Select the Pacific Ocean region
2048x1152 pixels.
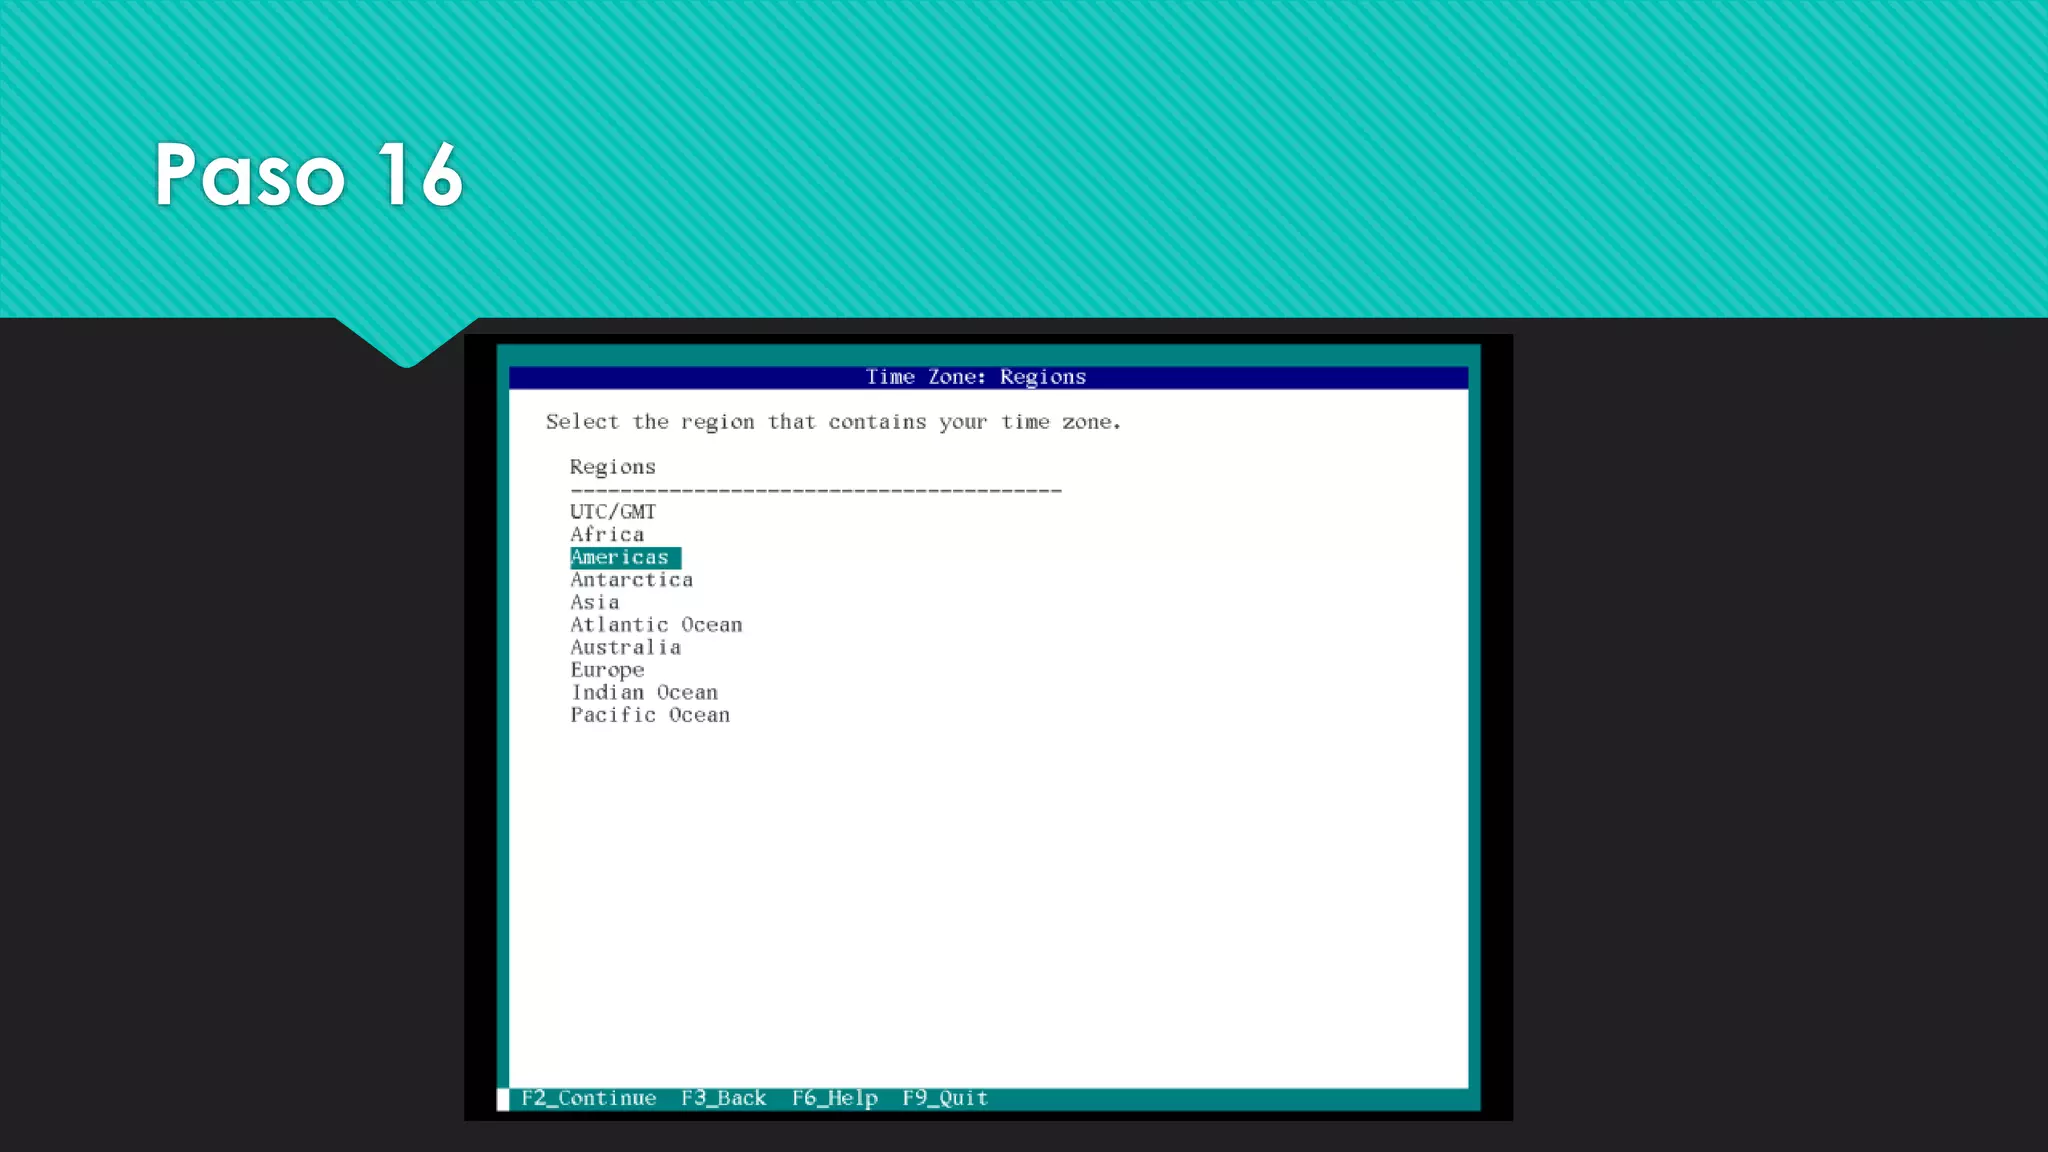coord(650,716)
